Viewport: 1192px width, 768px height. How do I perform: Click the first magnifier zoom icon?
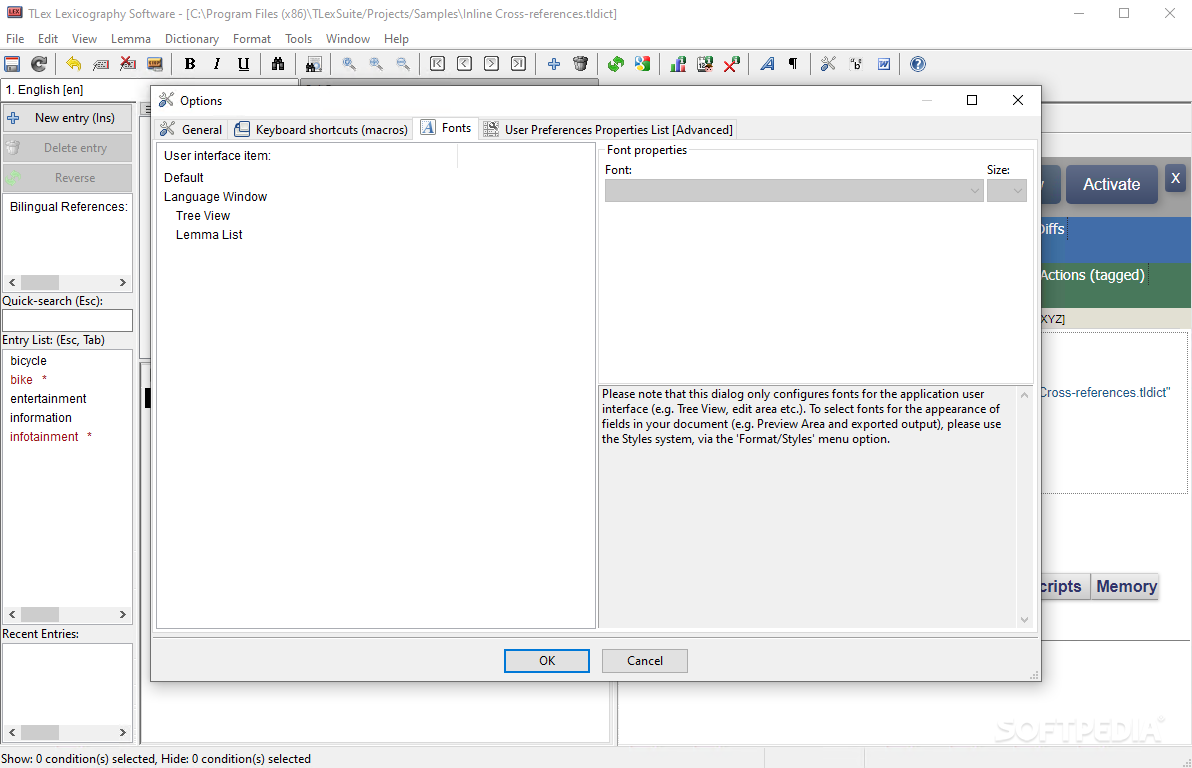coord(349,64)
